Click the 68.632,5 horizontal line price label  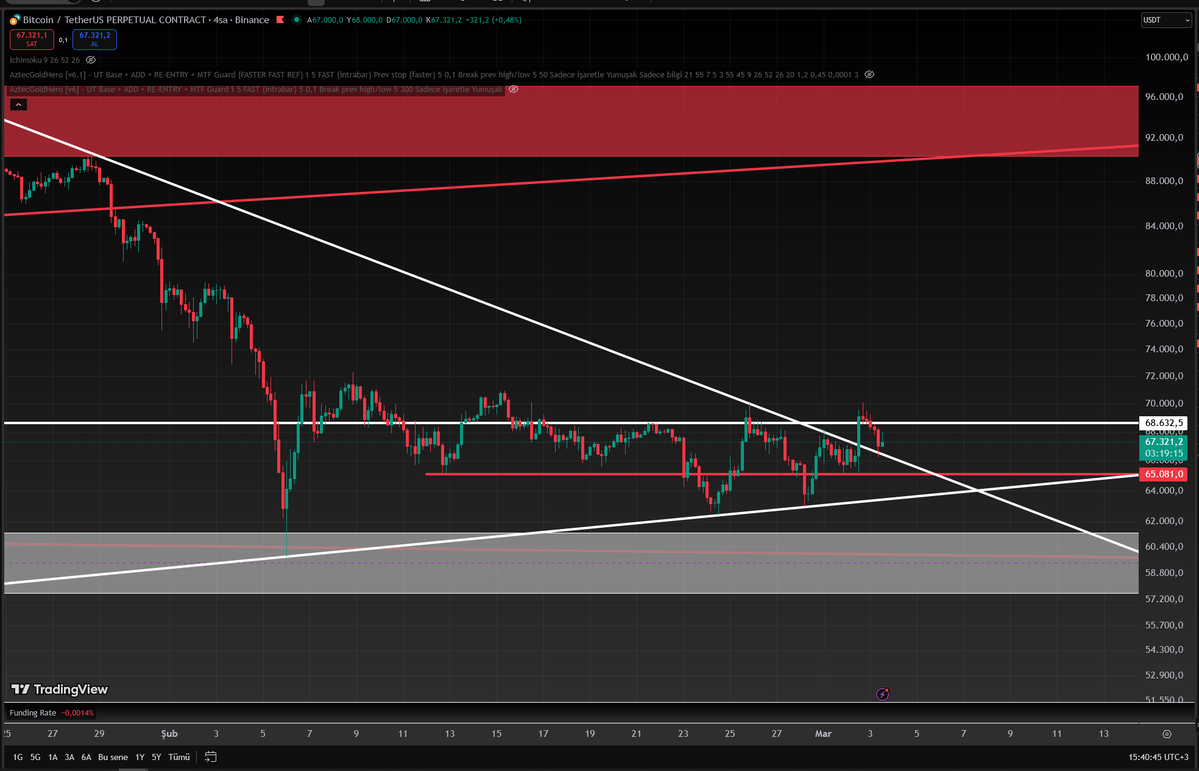pos(1163,423)
